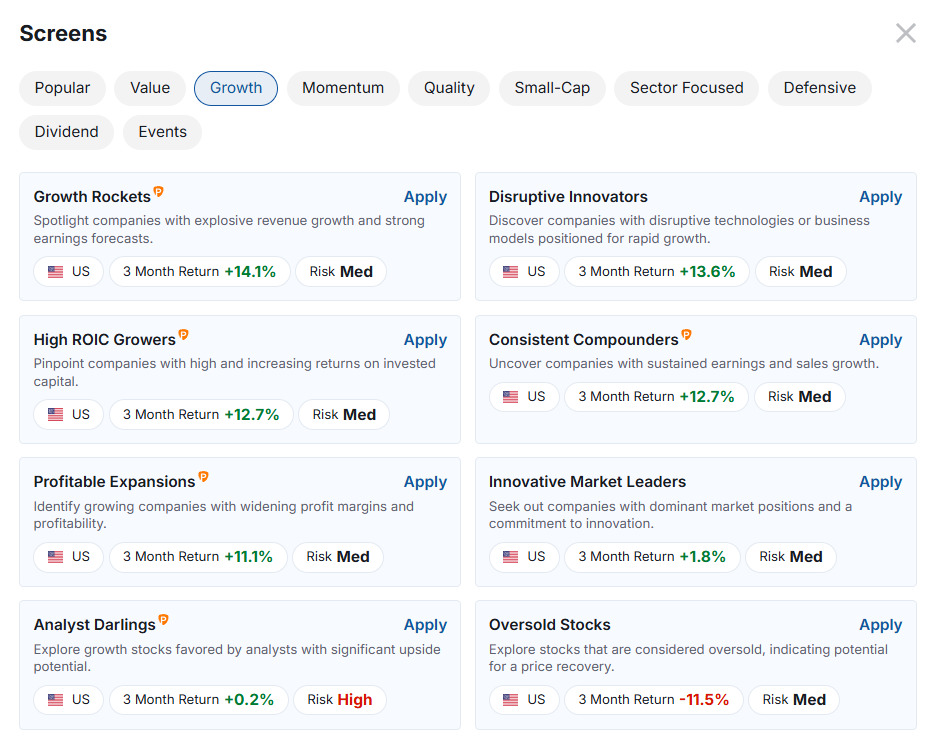This screenshot has height=748, width=932.
Task: Click the premium badge on Profitable Expansions
Action: (204, 476)
